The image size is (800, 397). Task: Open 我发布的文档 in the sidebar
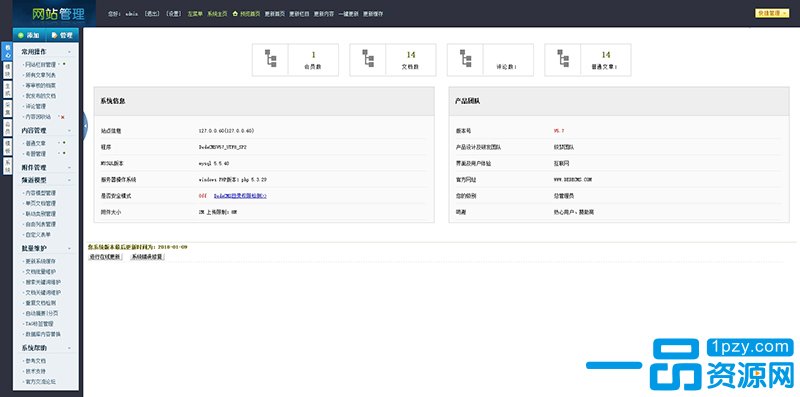(x=40, y=95)
